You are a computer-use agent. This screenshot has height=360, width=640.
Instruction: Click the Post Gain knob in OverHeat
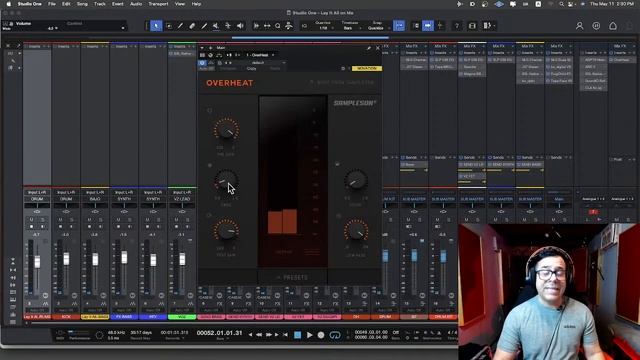pyautogui.click(x=226, y=230)
